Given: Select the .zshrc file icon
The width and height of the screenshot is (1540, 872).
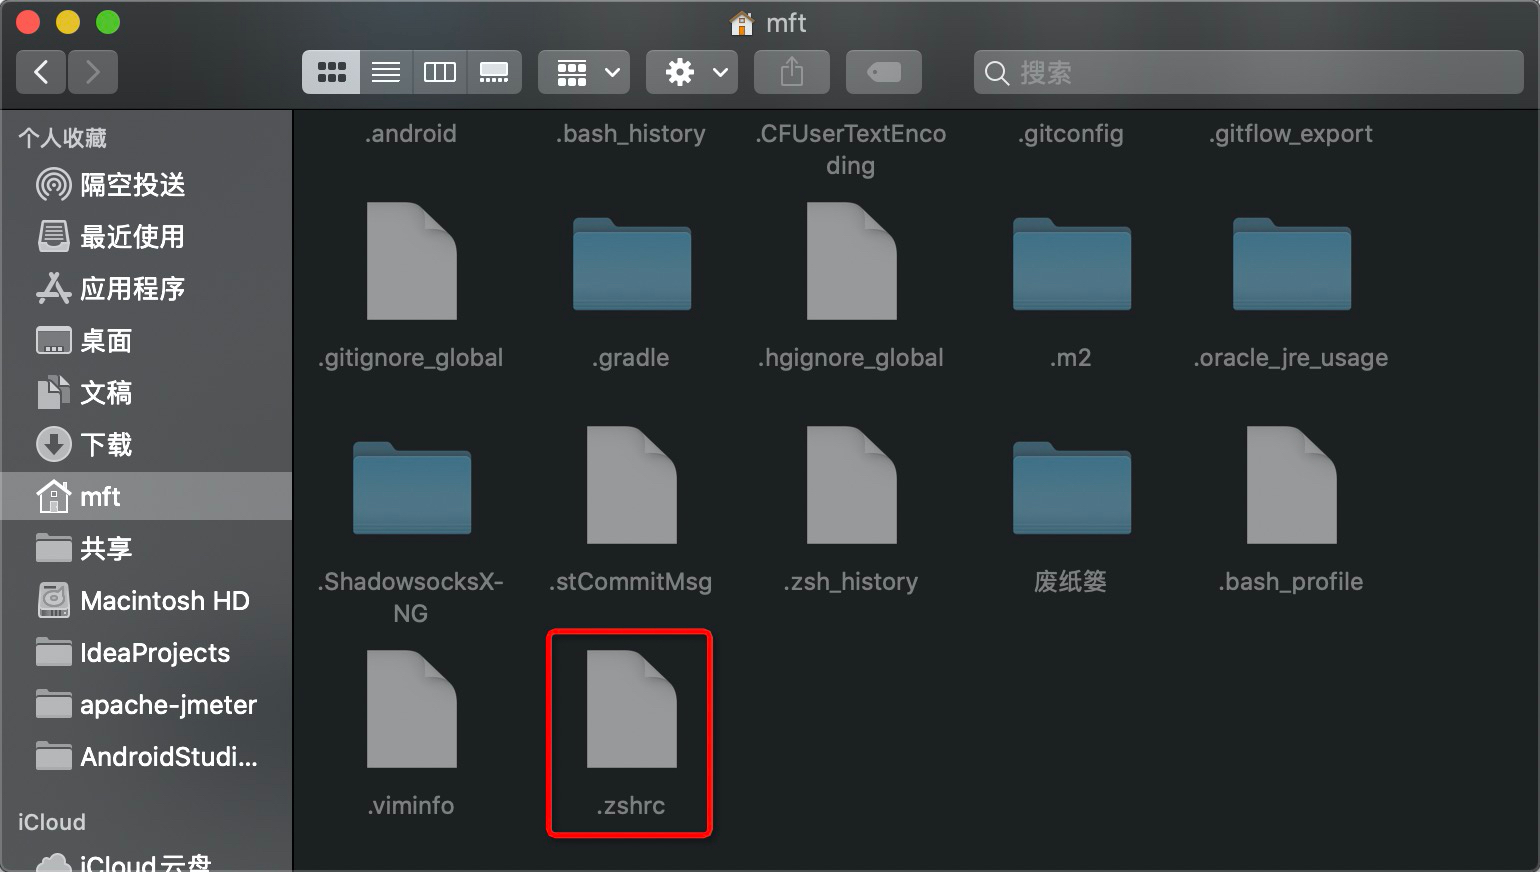Looking at the screenshot, I should click(632, 709).
